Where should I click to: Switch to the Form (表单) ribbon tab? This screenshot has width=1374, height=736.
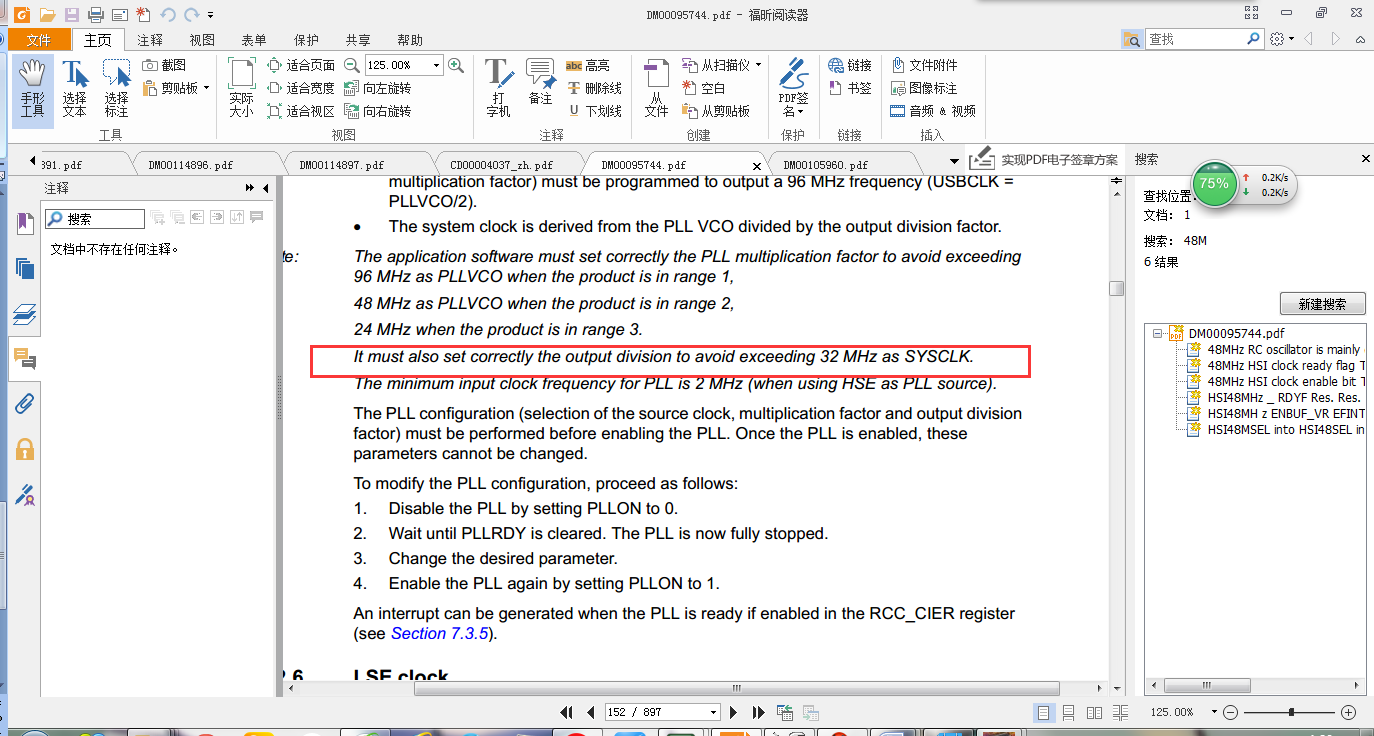(x=254, y=40)
